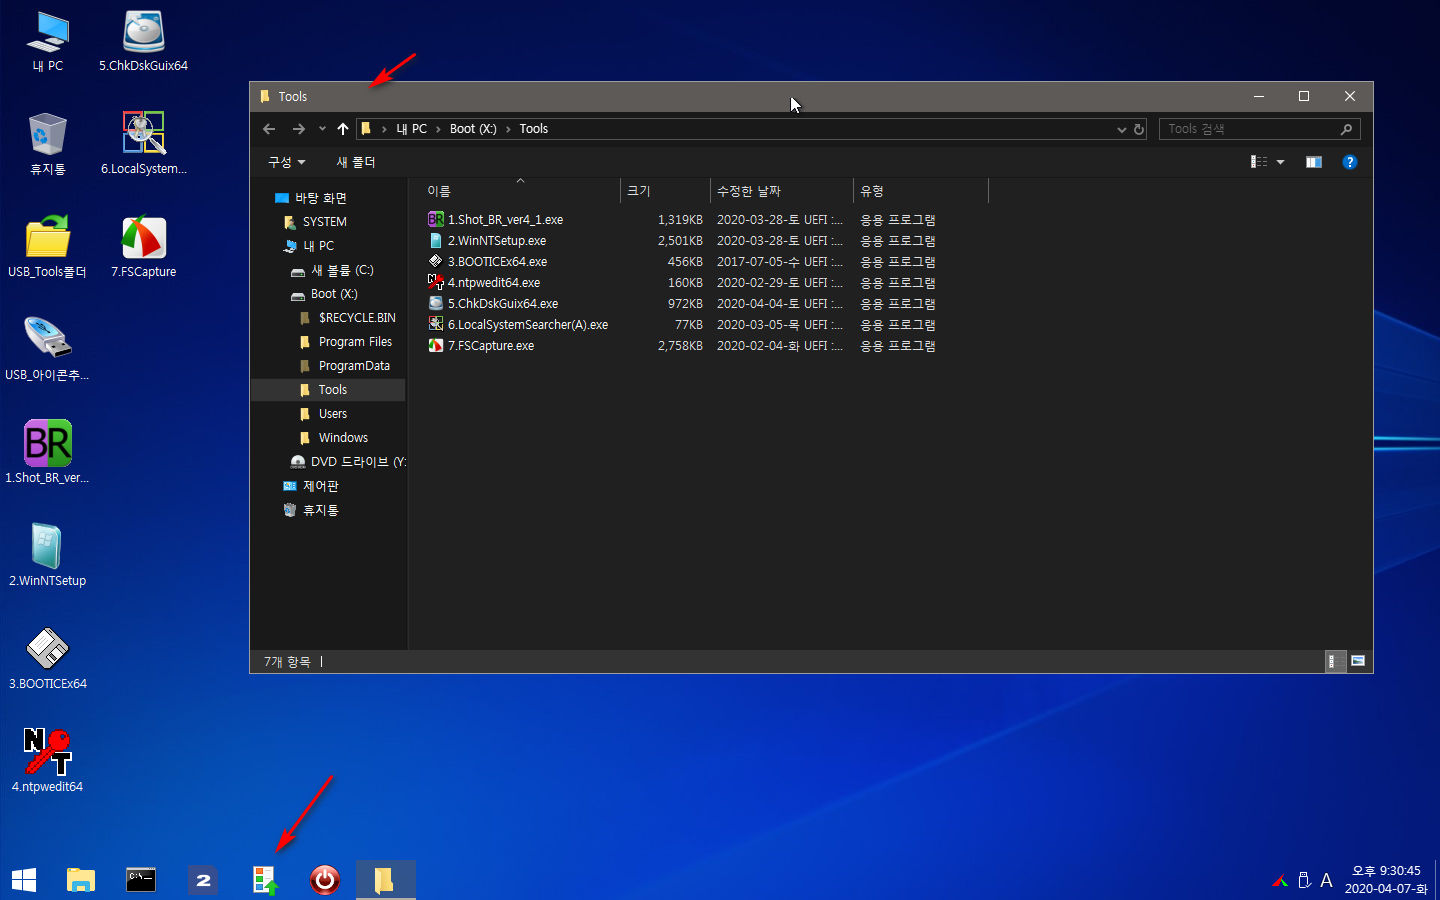Open File Explorer from the taskbar
Image resolution: width=1440 pixels, height=900 pixels.
click(x=81, y=880)
